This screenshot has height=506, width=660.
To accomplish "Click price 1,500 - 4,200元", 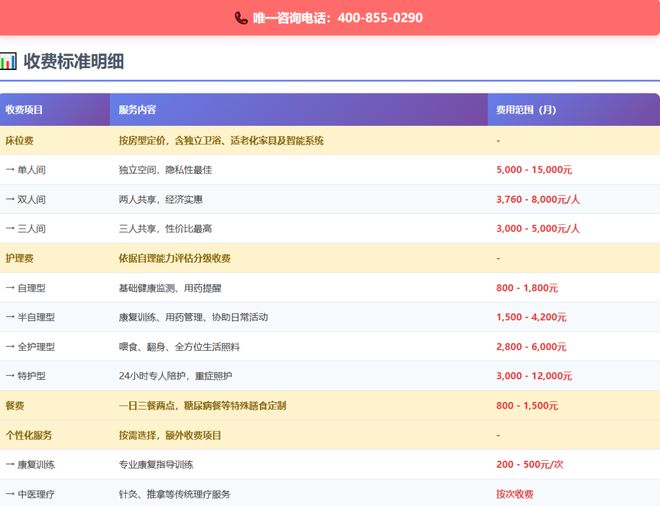I will tap(531, 317).
